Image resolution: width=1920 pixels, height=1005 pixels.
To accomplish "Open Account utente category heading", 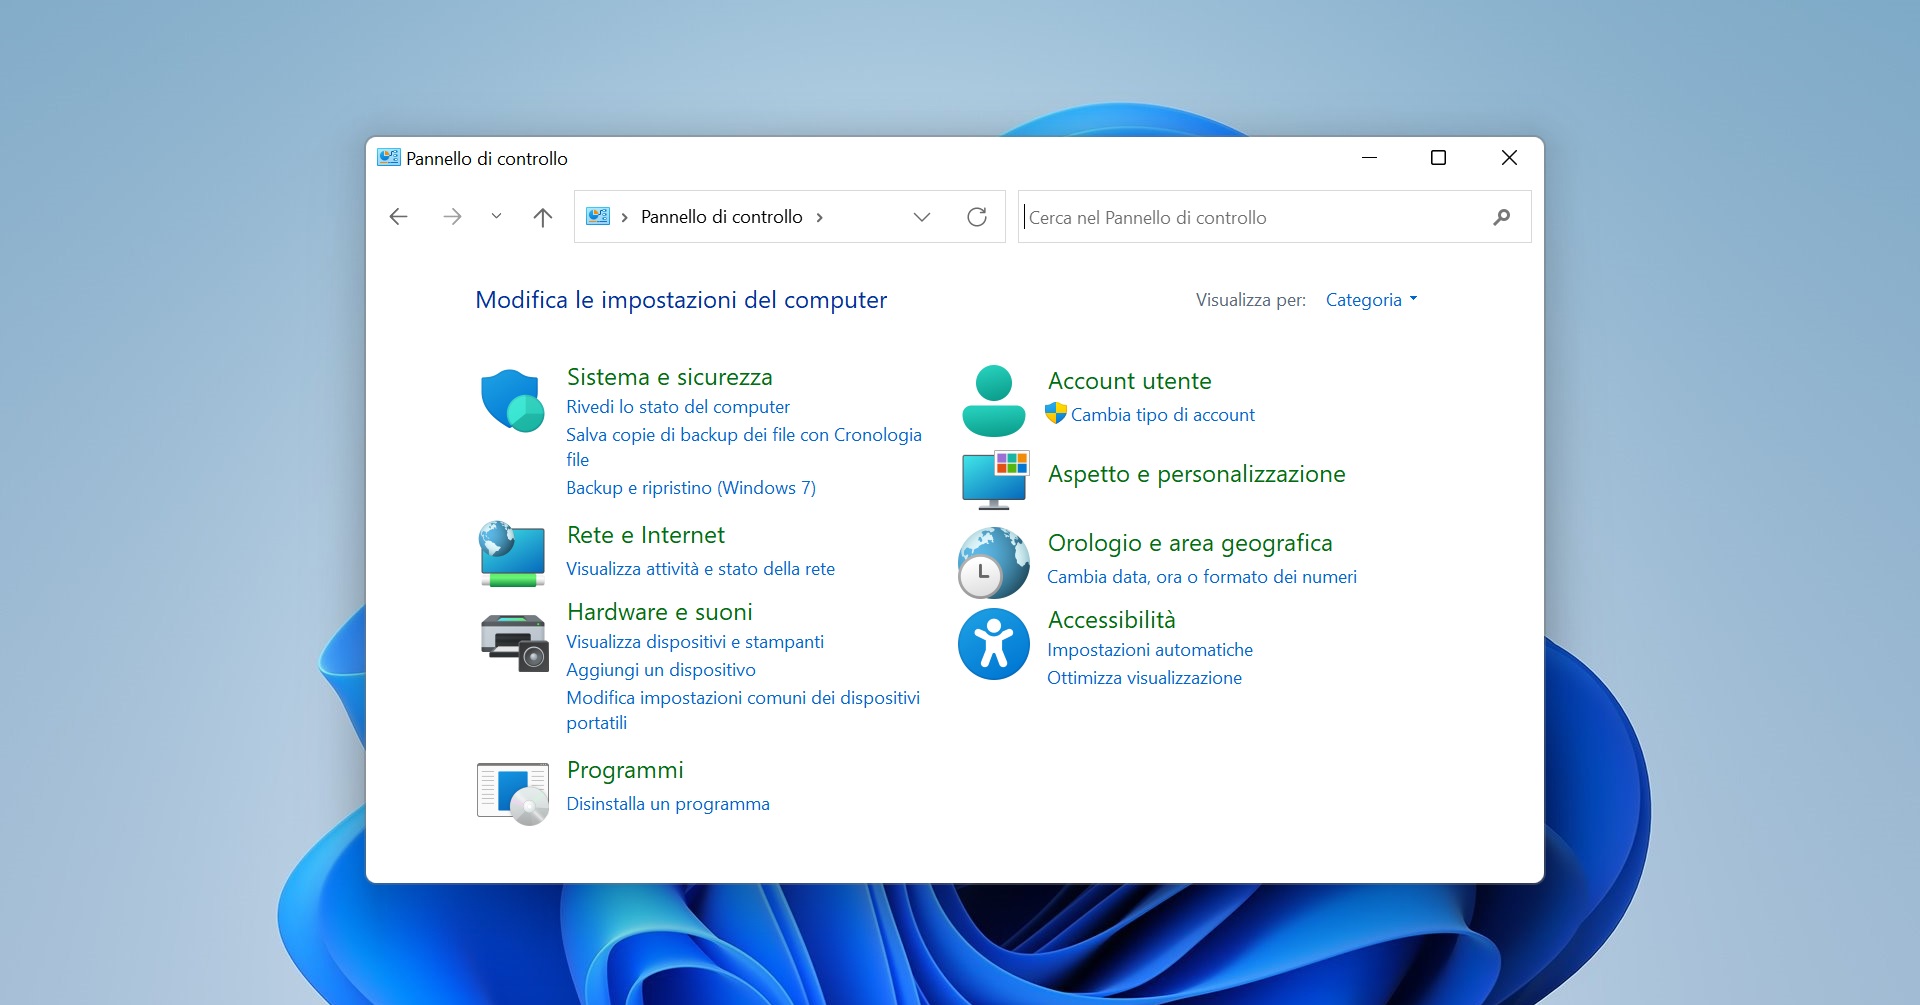I will [x=1129, y=381].
